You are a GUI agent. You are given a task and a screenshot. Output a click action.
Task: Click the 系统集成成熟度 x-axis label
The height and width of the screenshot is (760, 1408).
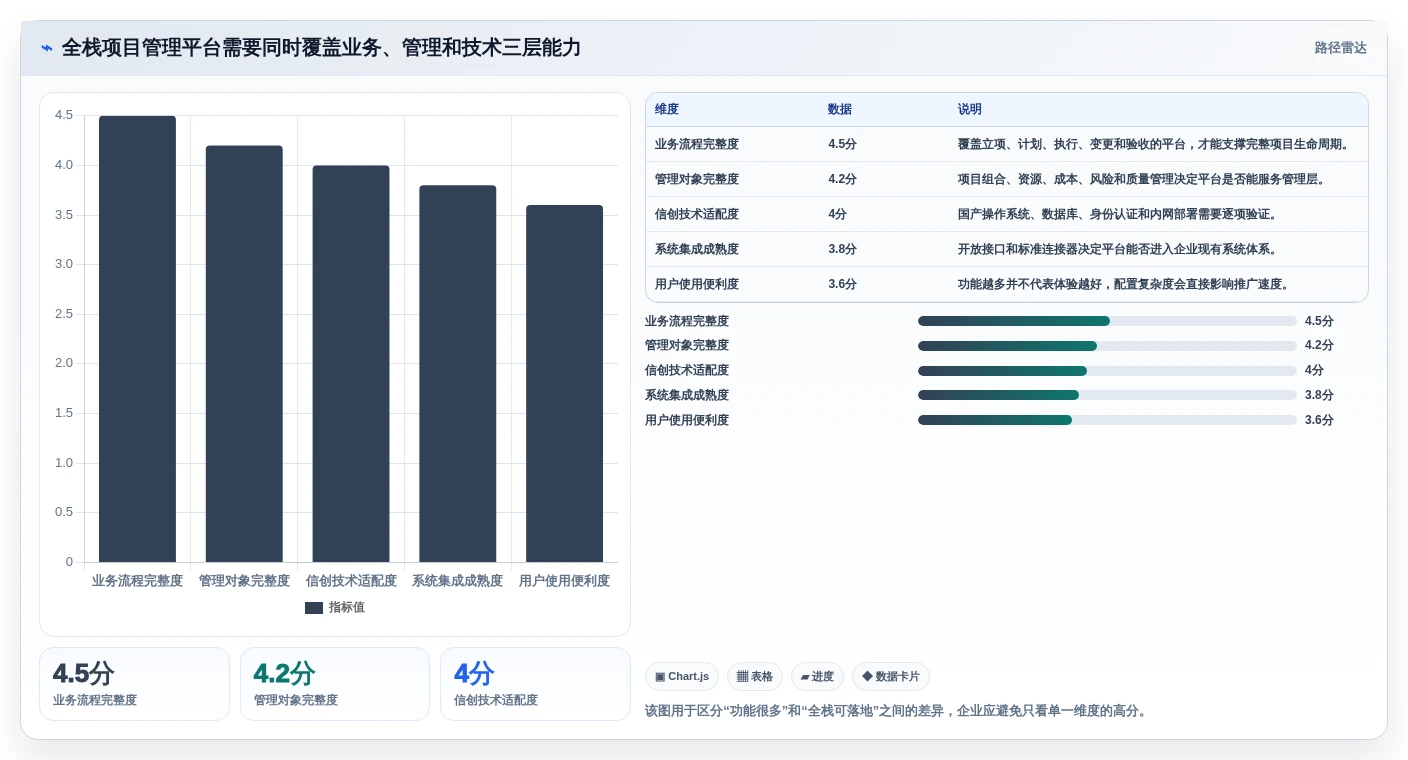[458, 581]
